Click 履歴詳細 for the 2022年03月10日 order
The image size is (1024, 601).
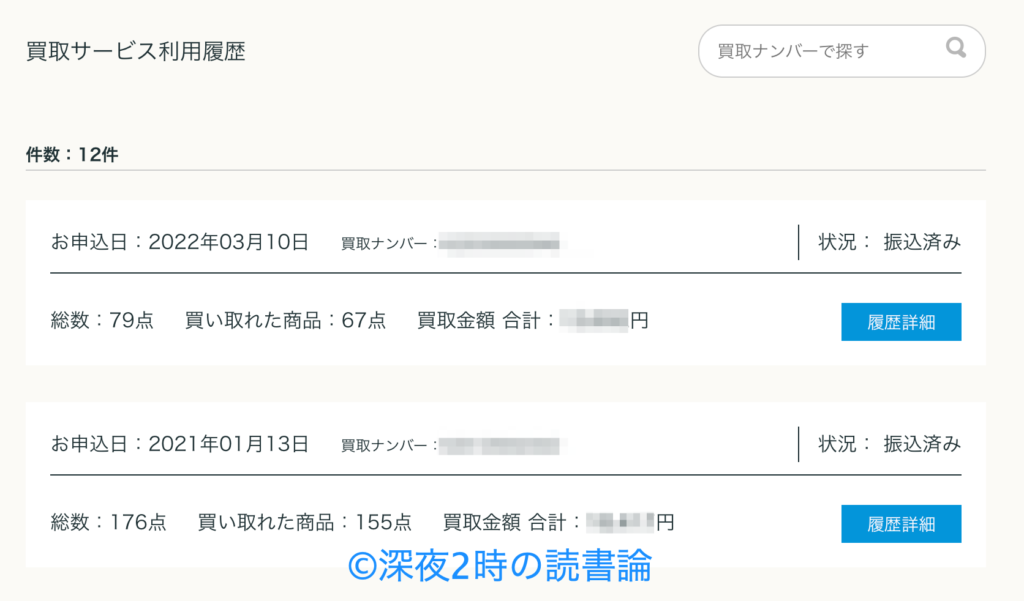(901, 321)
